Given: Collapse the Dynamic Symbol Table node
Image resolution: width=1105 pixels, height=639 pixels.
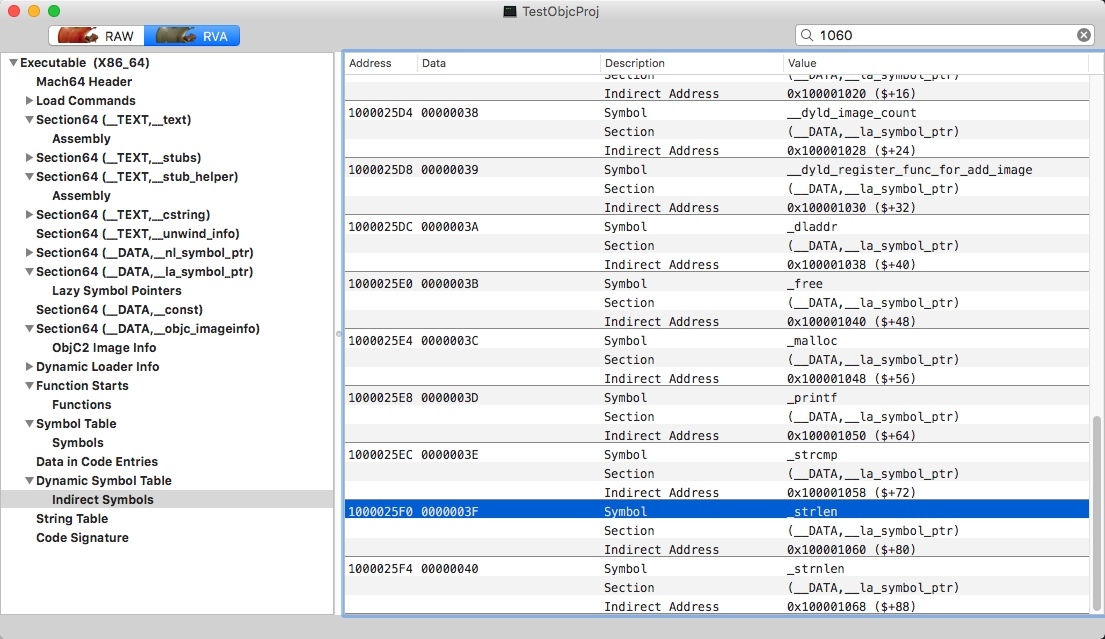Looking at the screenshot, I should (29, 481).
